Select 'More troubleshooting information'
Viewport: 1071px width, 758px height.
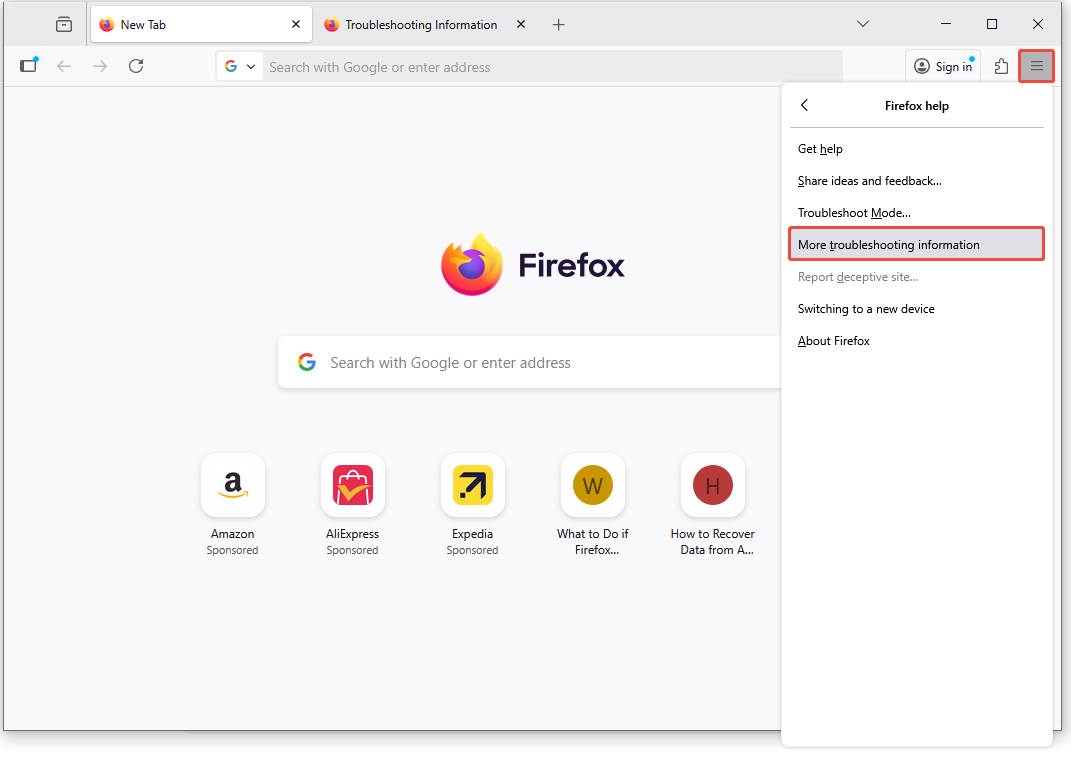click(x=915, y=244)
